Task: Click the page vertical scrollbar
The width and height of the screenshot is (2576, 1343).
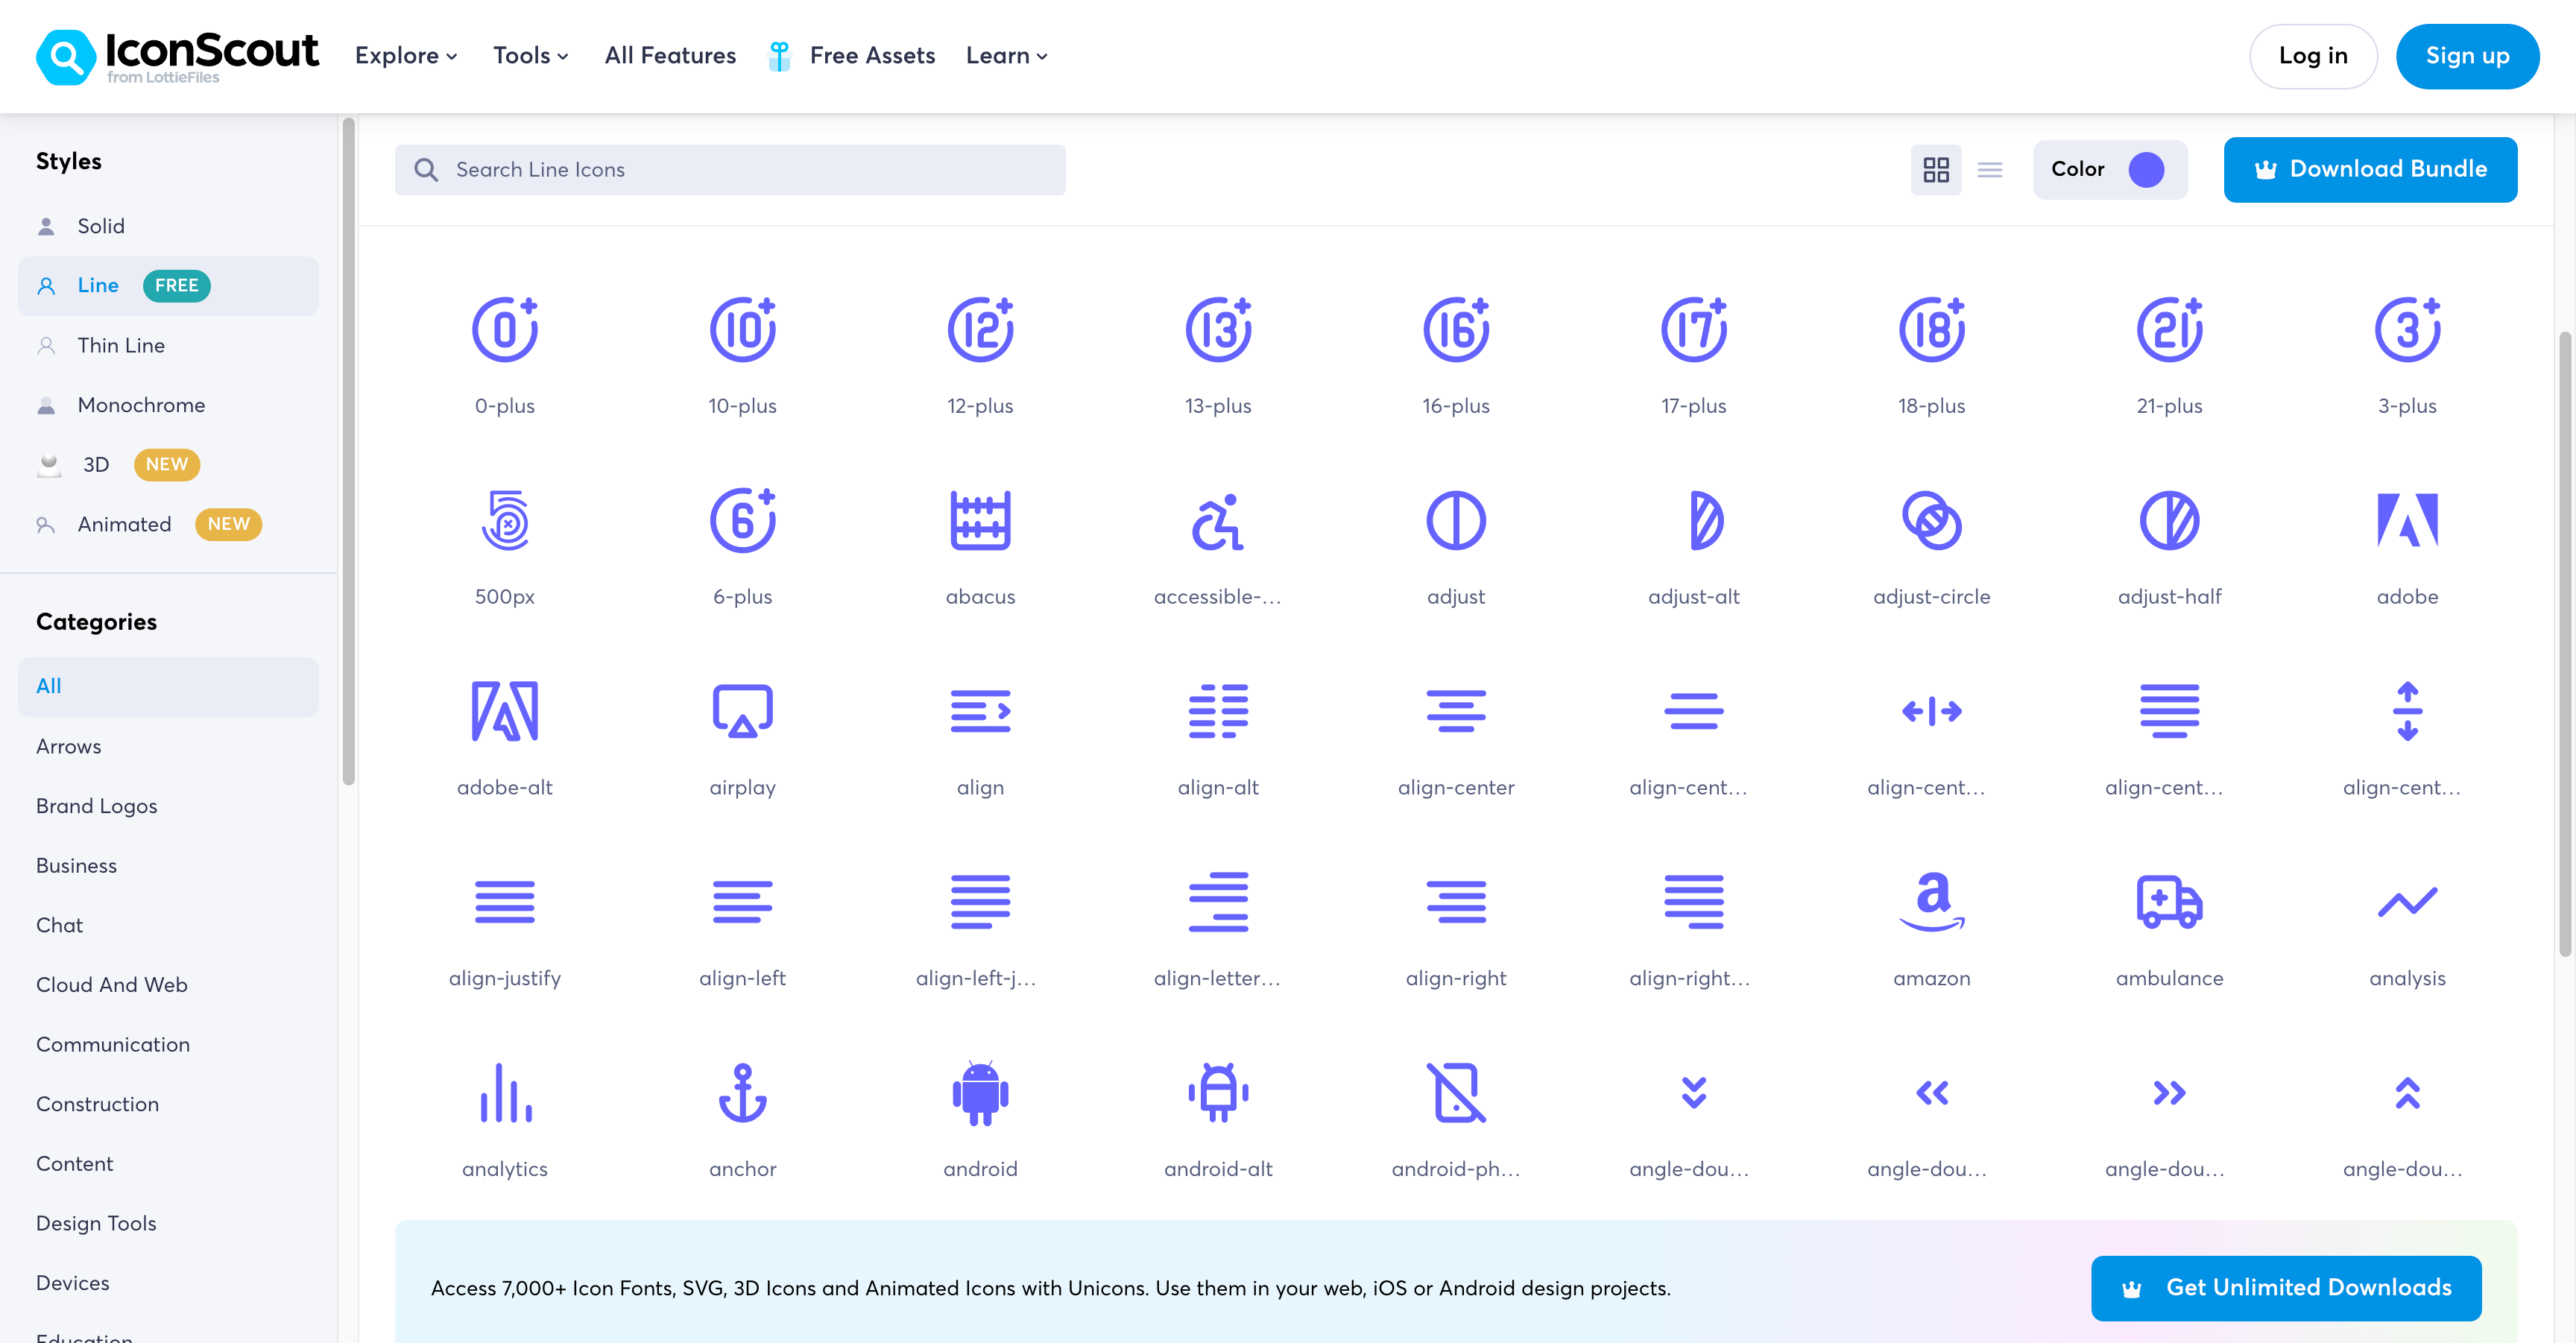Action: pos(2565,645)
